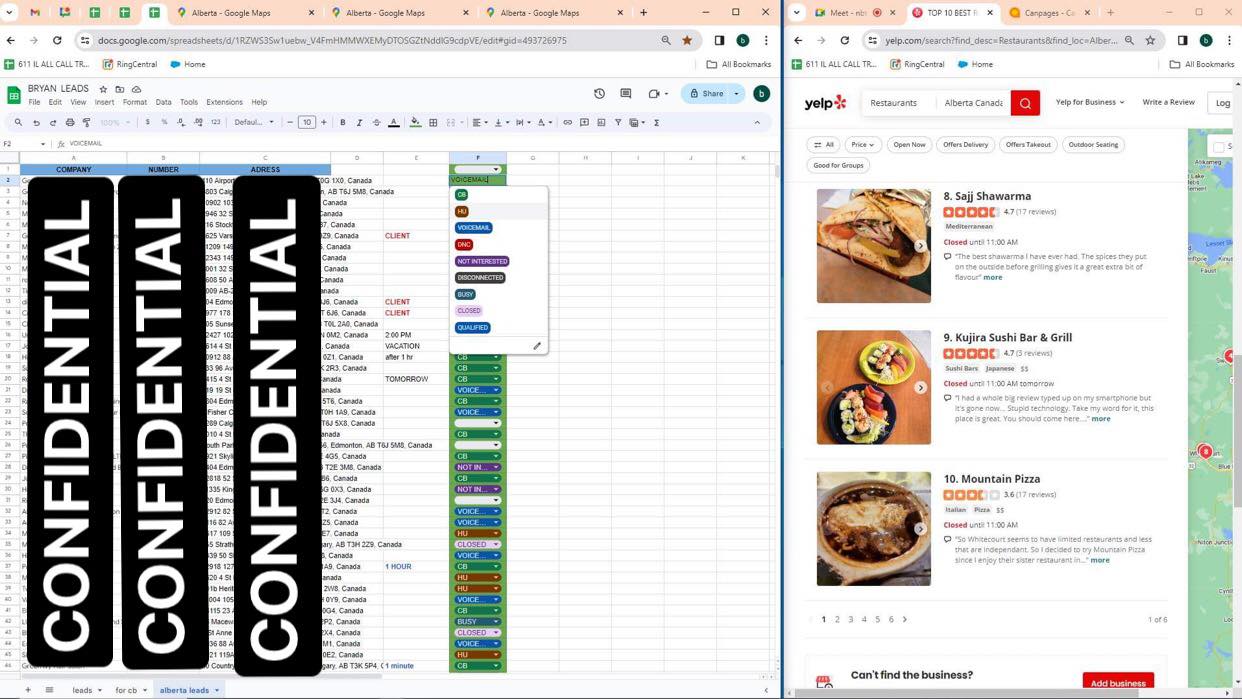Click the Yelp logo
The height and width of the screenshot is (699, 1242).
point(826,102)
